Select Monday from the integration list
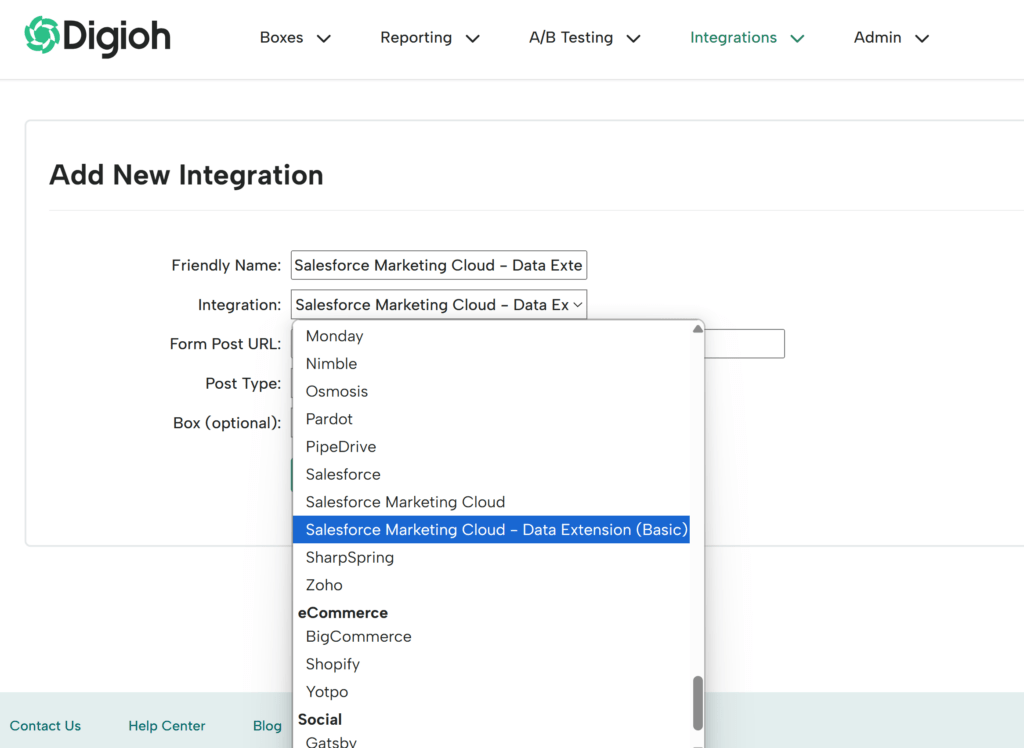The image size is (1024, 748). (x=491, y=336)
